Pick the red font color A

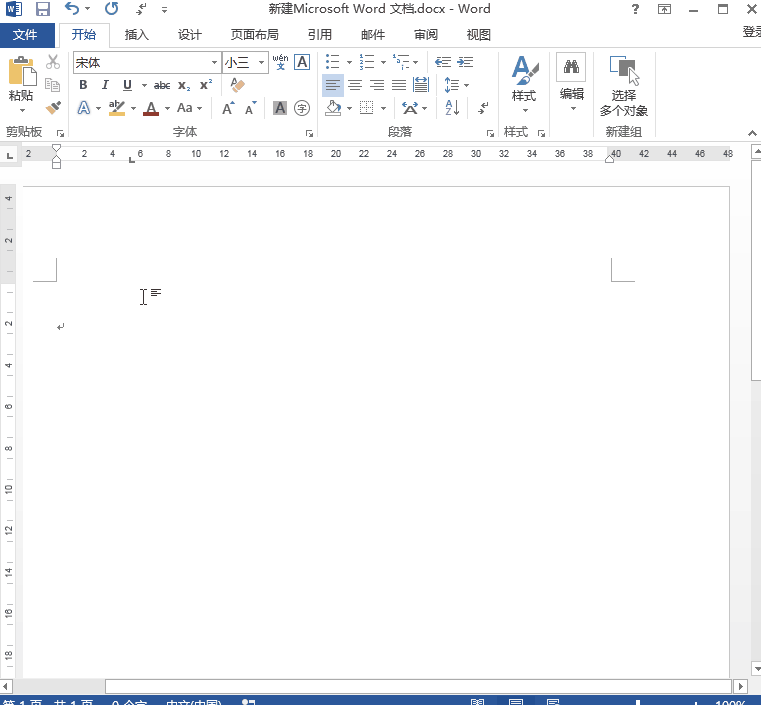click(x=151, y=108)
